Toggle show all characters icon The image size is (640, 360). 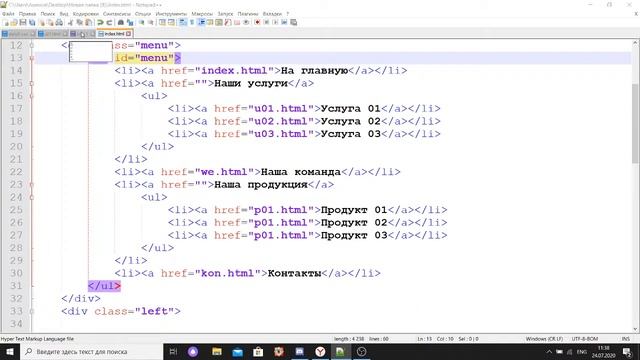(x=191, y=22)
